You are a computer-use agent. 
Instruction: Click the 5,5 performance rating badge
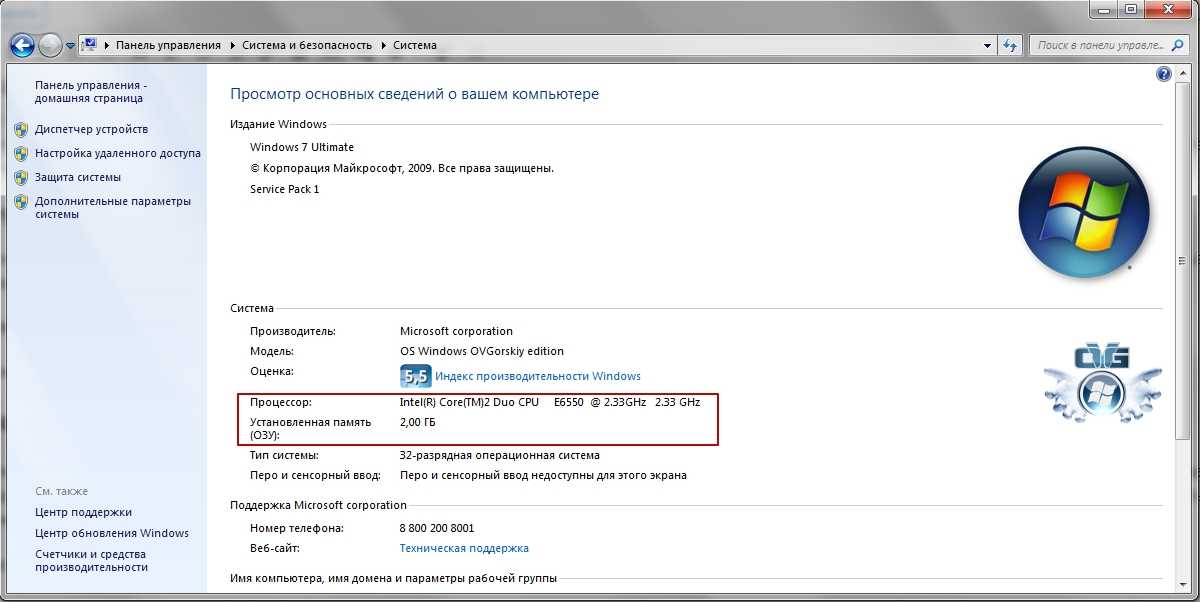415,376
